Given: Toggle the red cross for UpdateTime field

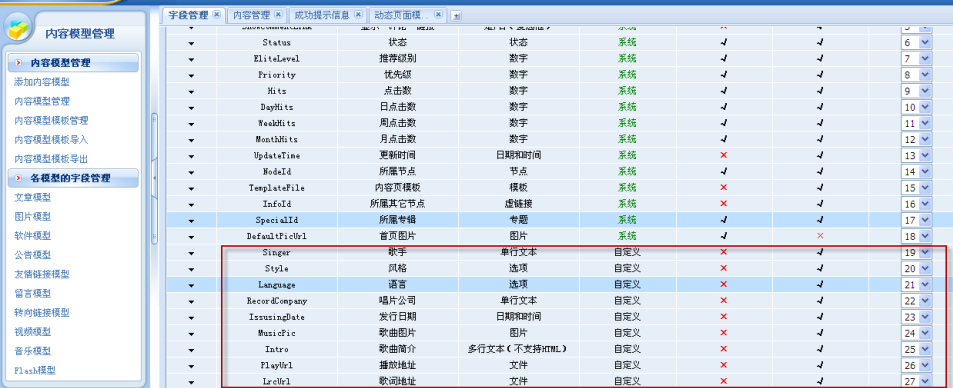Looking at the screenshot, I should pyautogui.click(x=723, y=155).
